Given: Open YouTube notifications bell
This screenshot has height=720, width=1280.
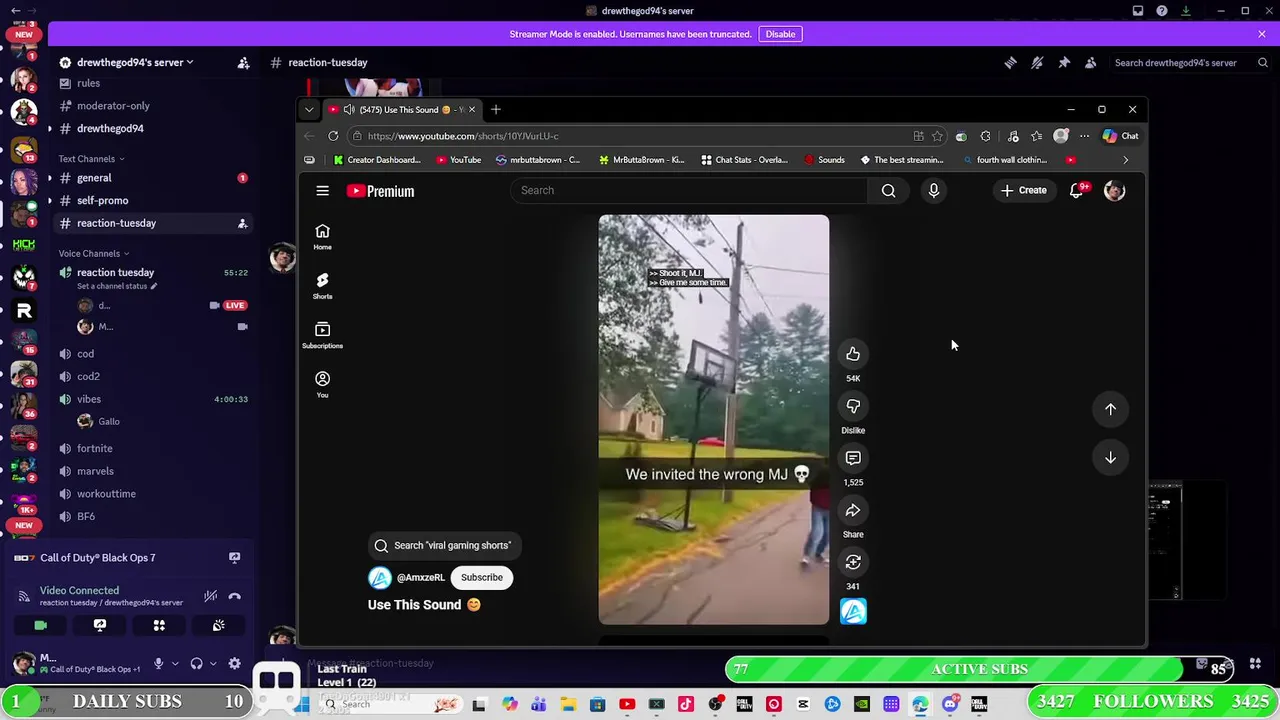Looking at the screenshot, I should tap(1077, 190).
